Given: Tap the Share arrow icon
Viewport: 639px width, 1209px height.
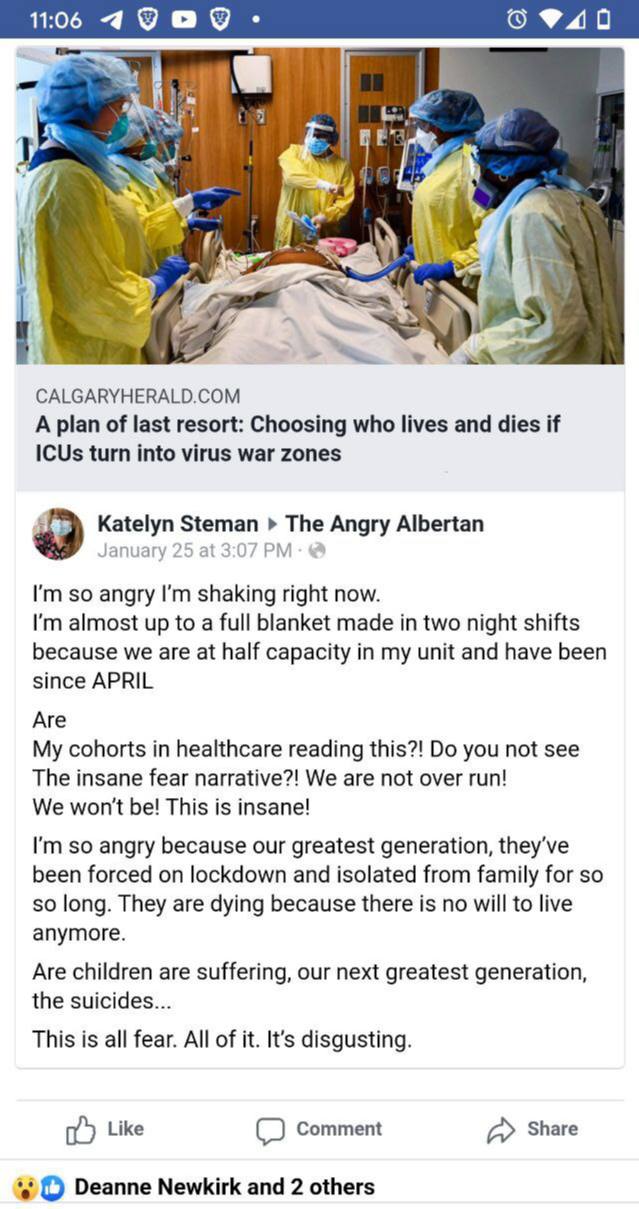Looking at the screenshot, I should pyautogui.click(x=500, y=1130).
